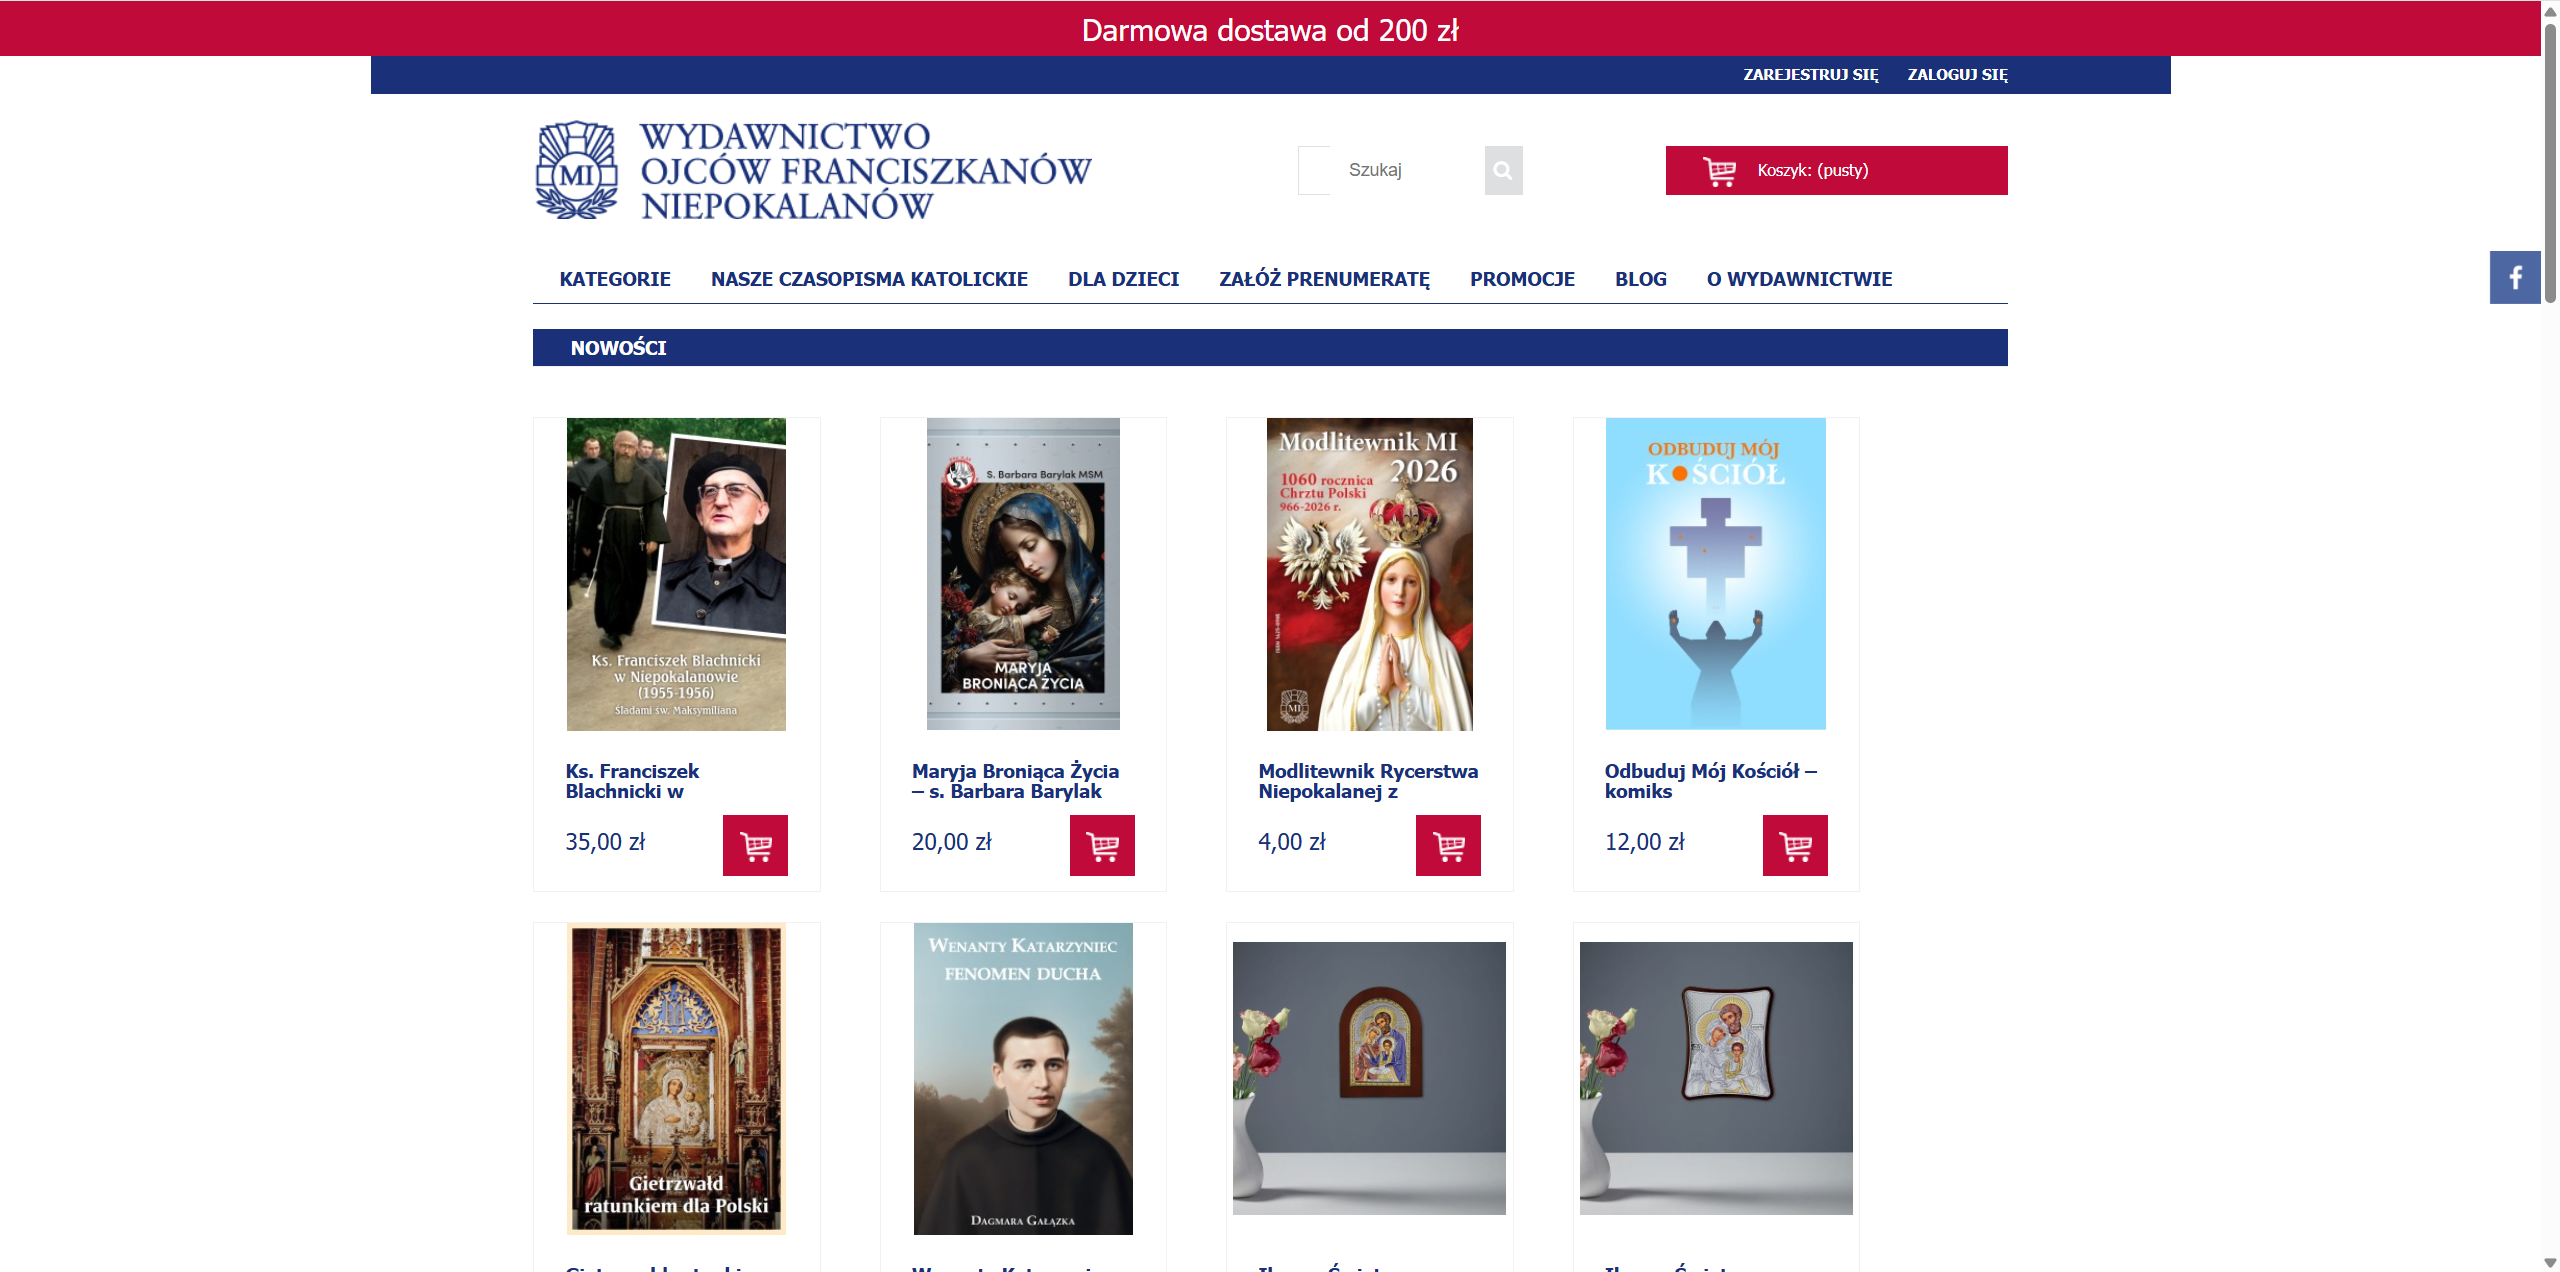This screenshot has height=1272, width=2560.
Task: Open the Facebook side tab icon
Action: (2515, 277)
